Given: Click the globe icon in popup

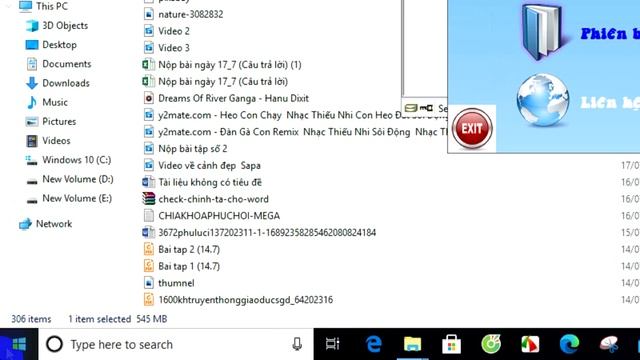Looking at the screenshot, I should [x=542, y=100].
